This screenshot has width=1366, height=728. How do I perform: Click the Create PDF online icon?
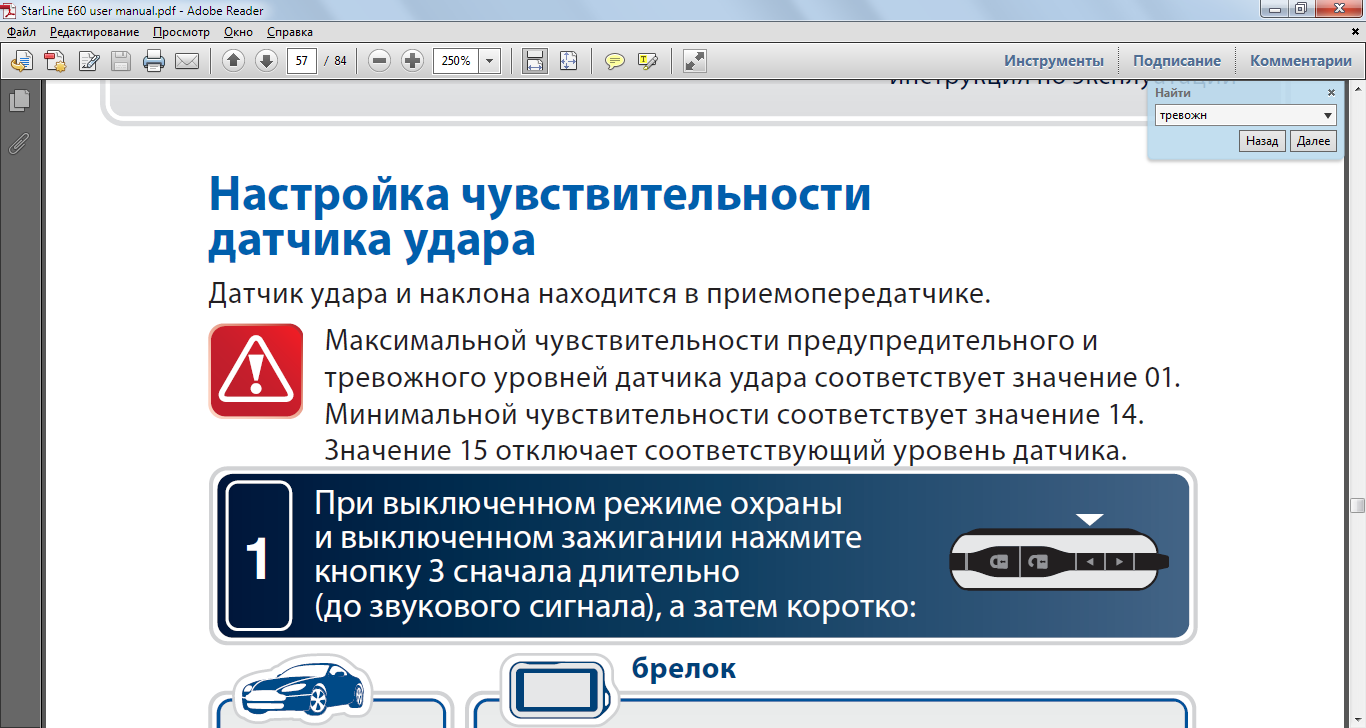(55, 61)
